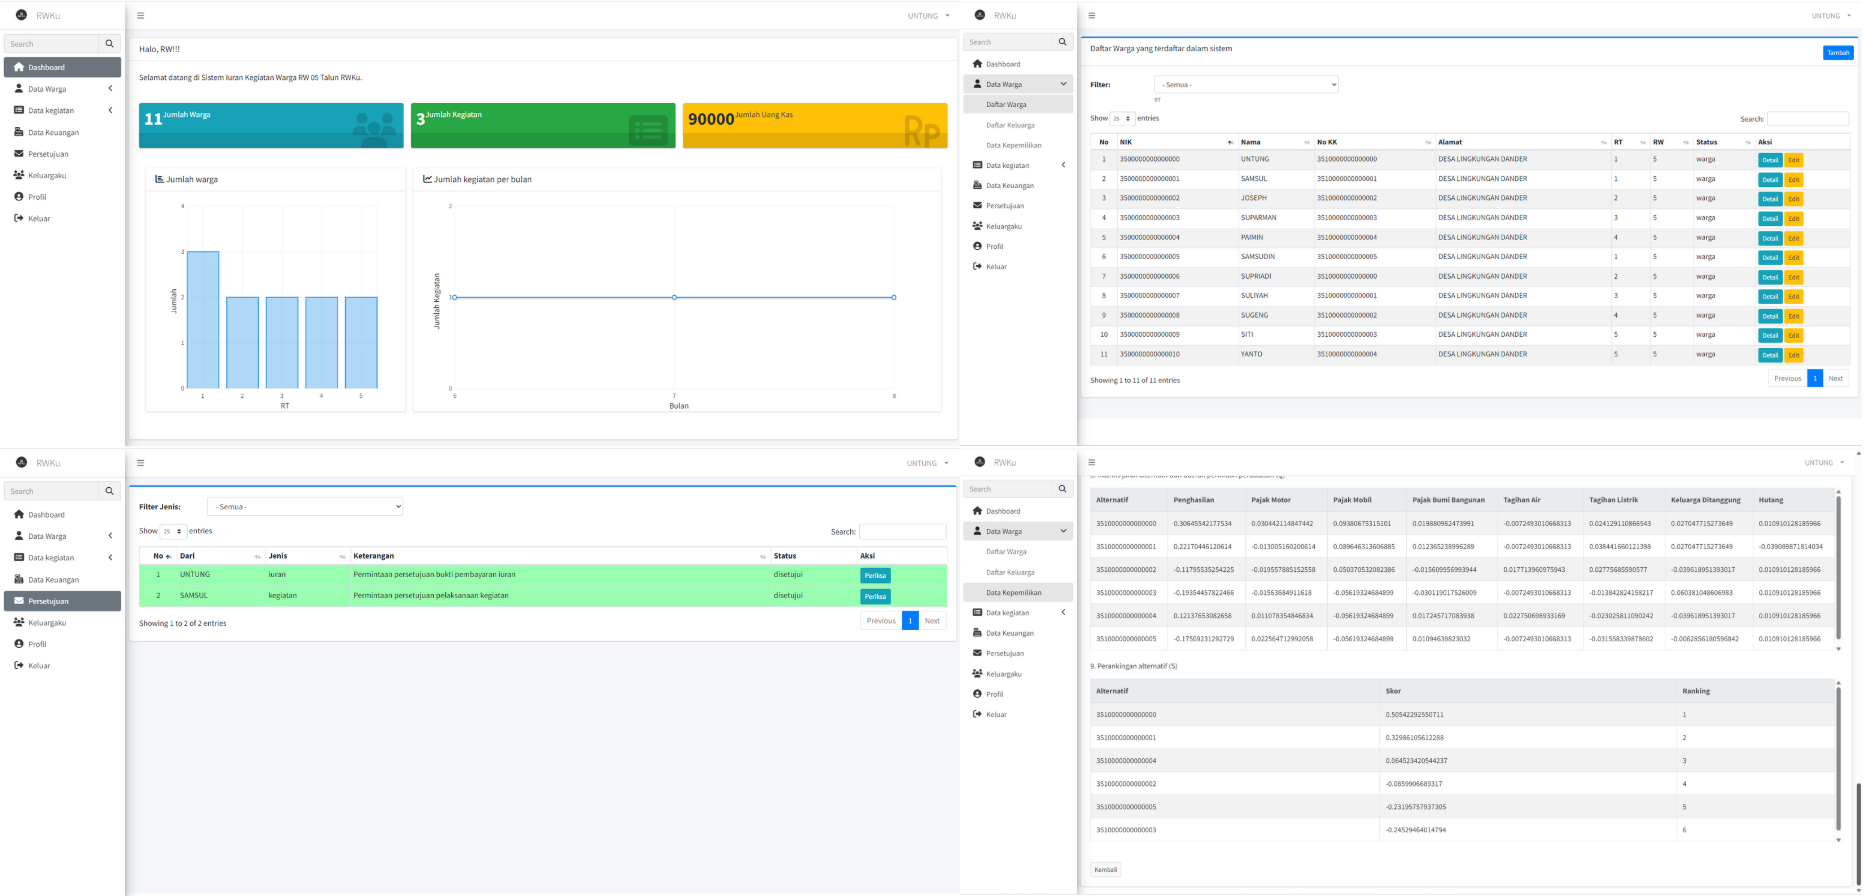
Task: Sort approvals table by Jenis column
Action: (306, 556)
